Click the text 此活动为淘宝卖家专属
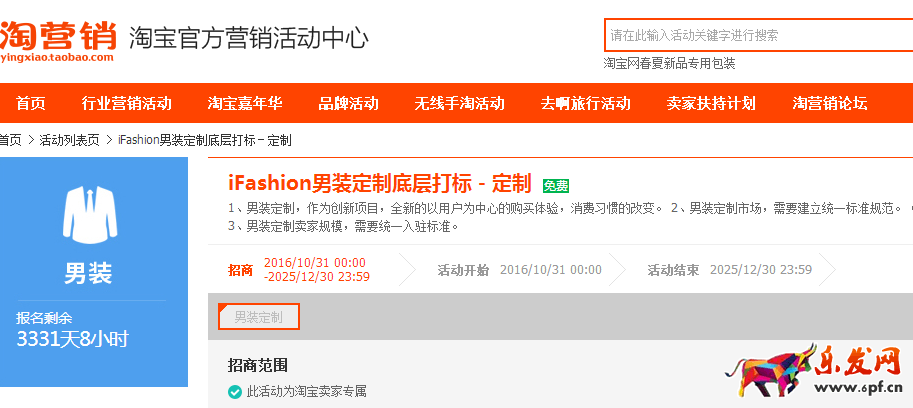 click(307, 392)
